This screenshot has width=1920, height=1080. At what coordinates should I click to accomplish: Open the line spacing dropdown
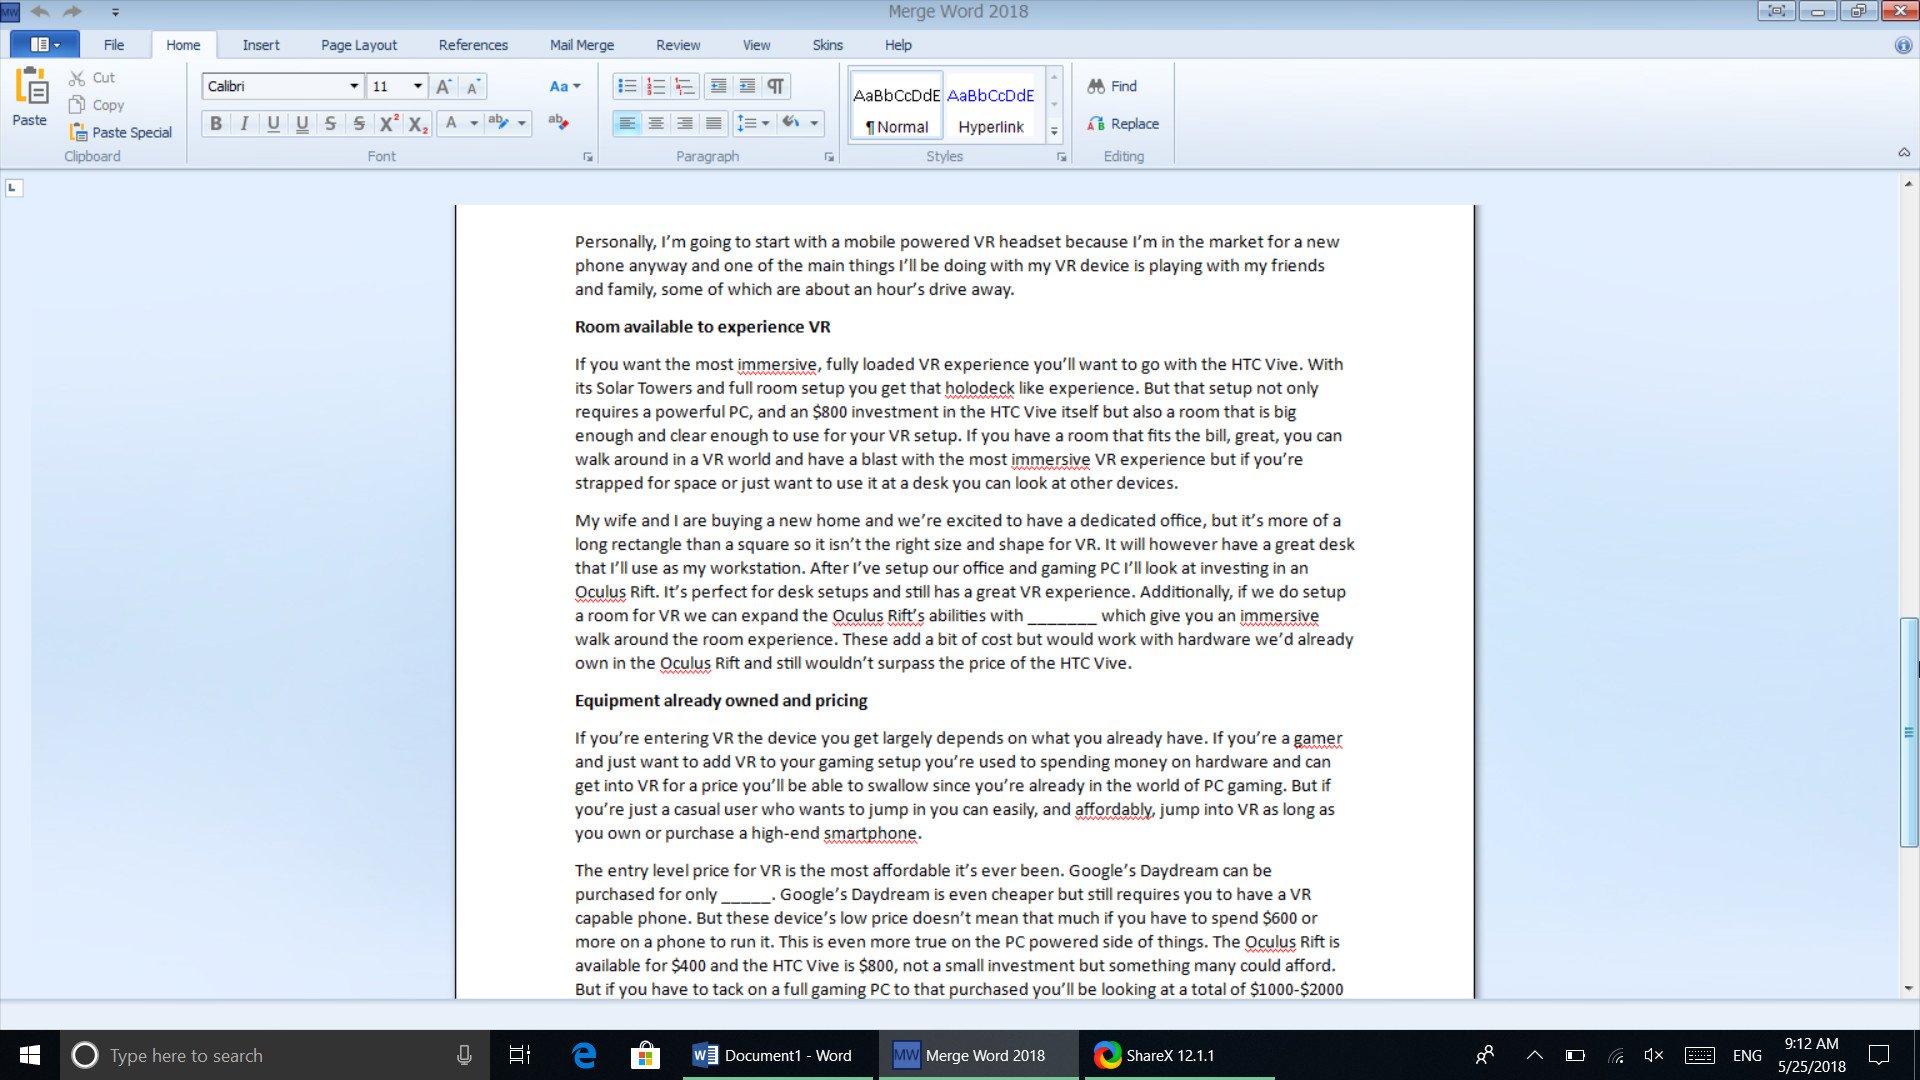753,123
